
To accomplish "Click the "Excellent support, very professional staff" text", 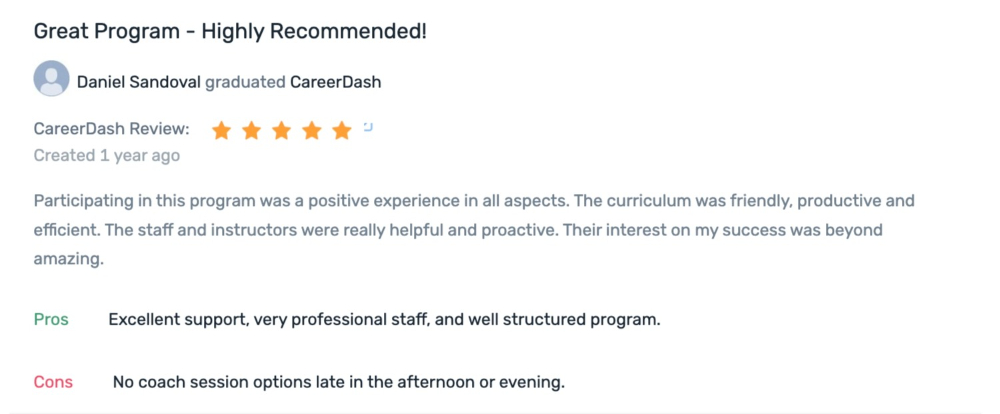I will [269, 320].
